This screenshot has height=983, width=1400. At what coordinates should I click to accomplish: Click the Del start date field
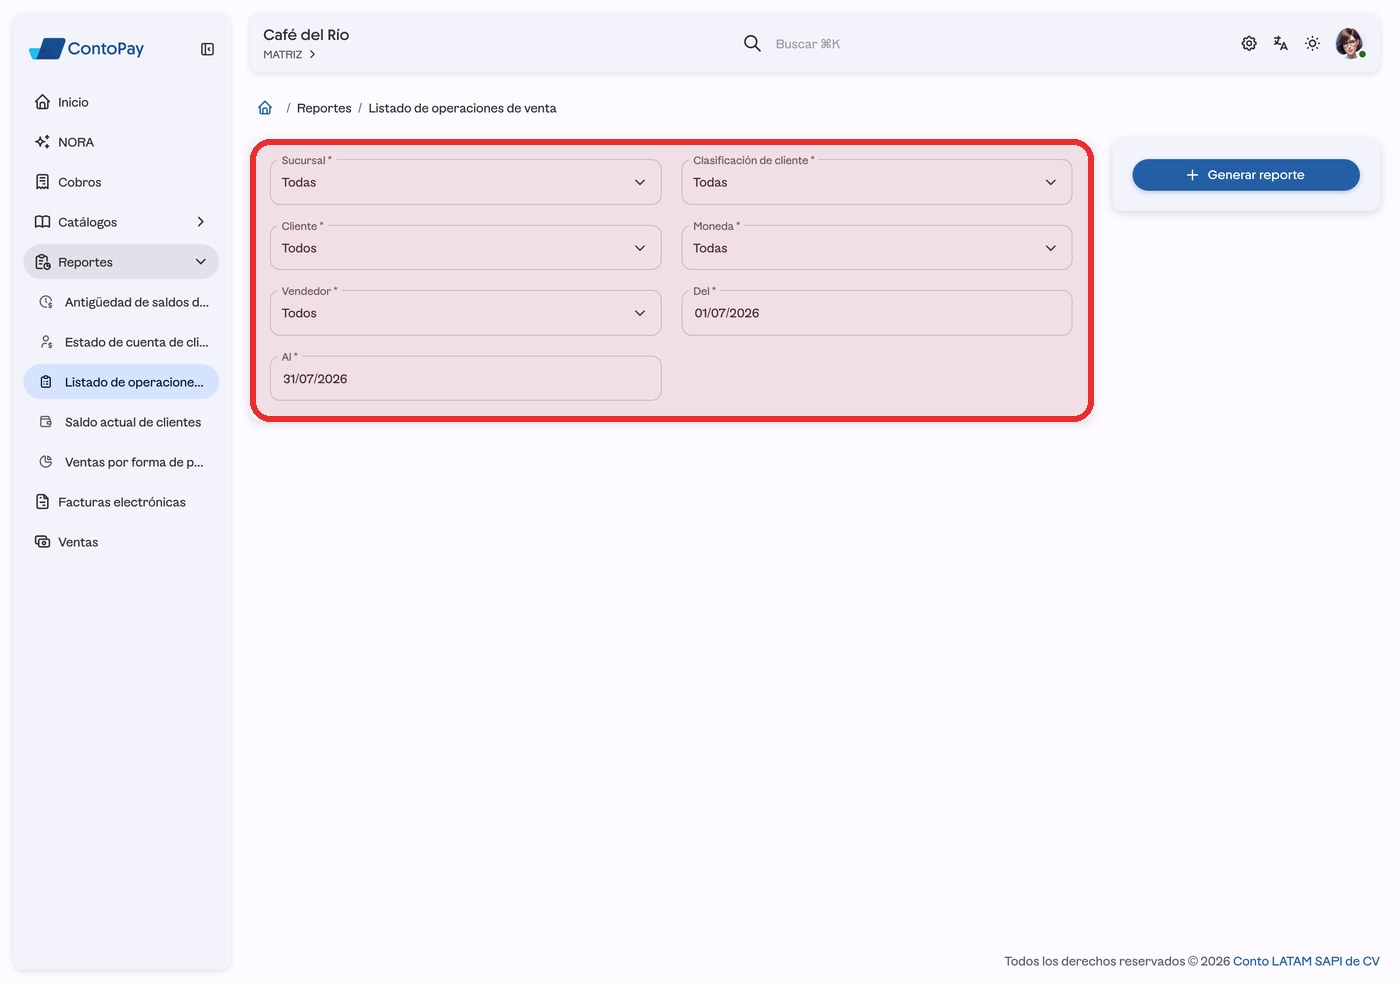point(877,313)
